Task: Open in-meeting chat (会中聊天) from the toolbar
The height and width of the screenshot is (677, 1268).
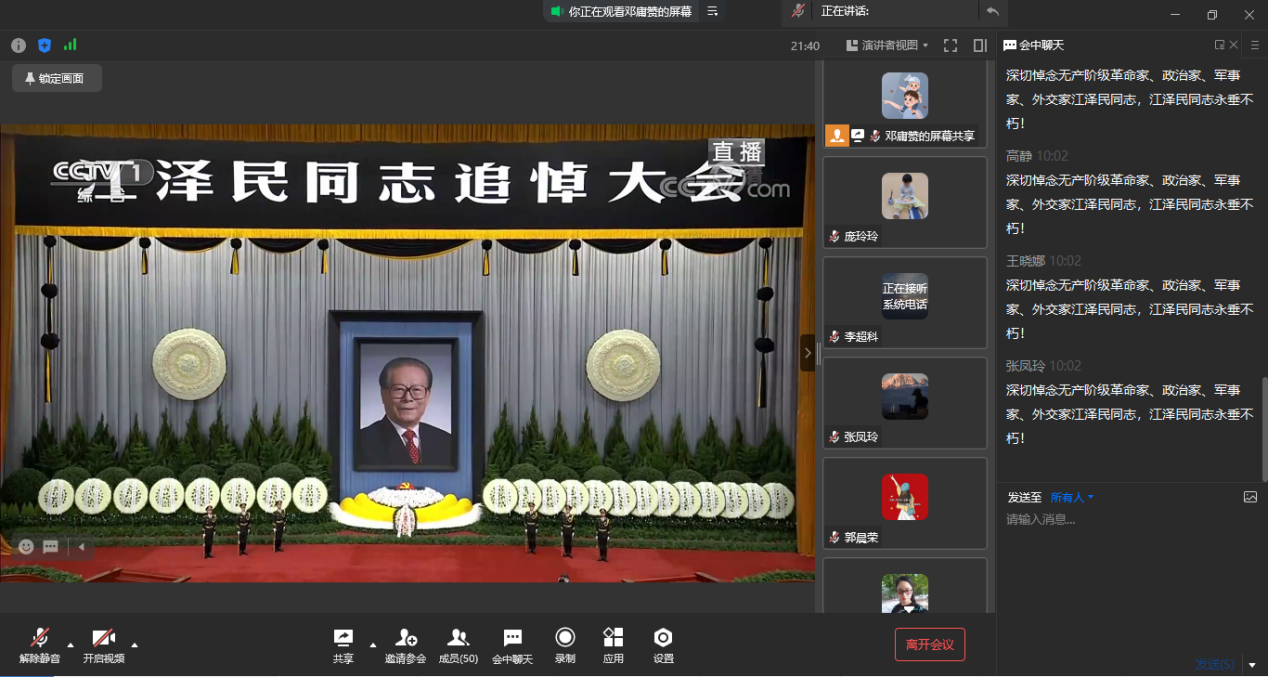Action: 512,645
